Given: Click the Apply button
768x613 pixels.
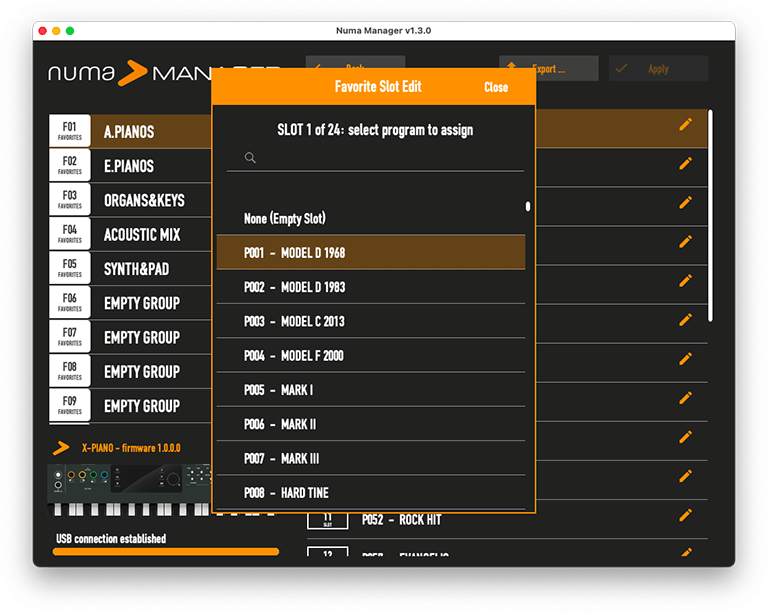Looking at the screenshot, I should point(658,69).
